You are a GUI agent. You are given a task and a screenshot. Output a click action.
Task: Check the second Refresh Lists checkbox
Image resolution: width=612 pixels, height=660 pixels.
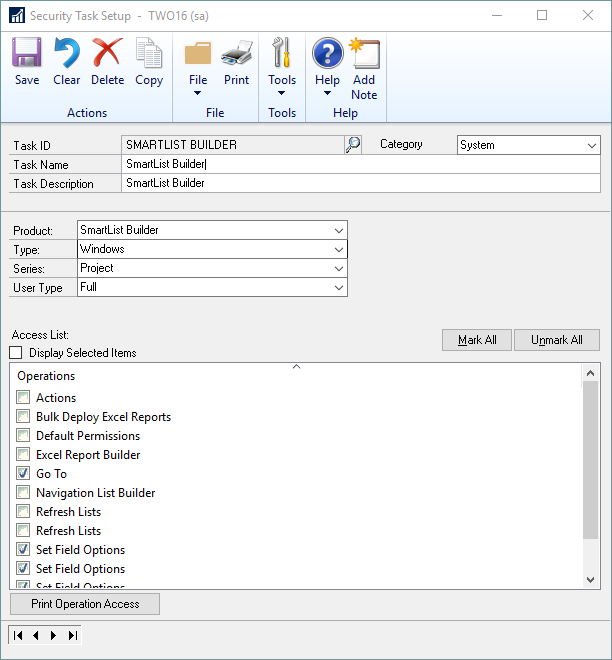point(23,530)
